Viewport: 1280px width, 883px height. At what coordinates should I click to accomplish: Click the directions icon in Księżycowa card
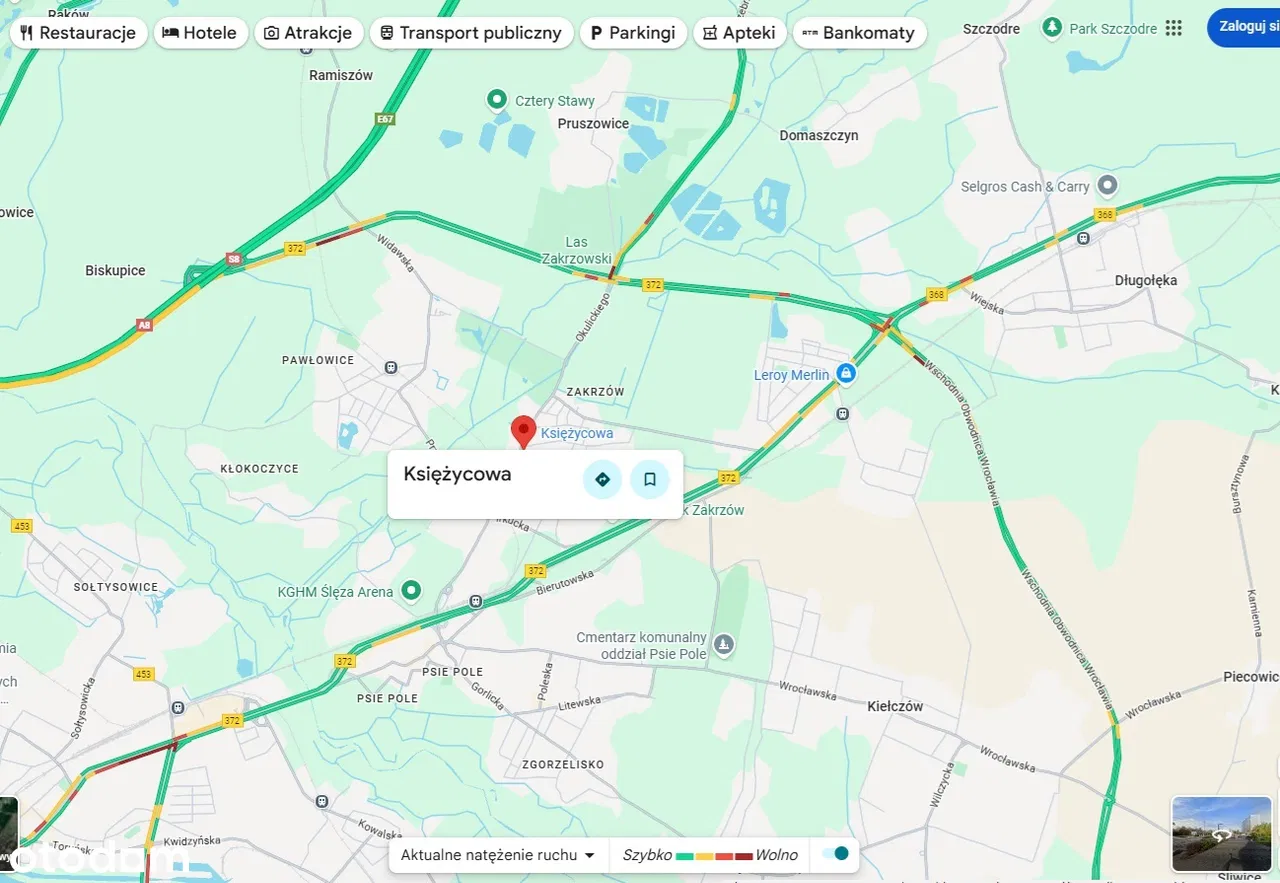pos(602,479)
